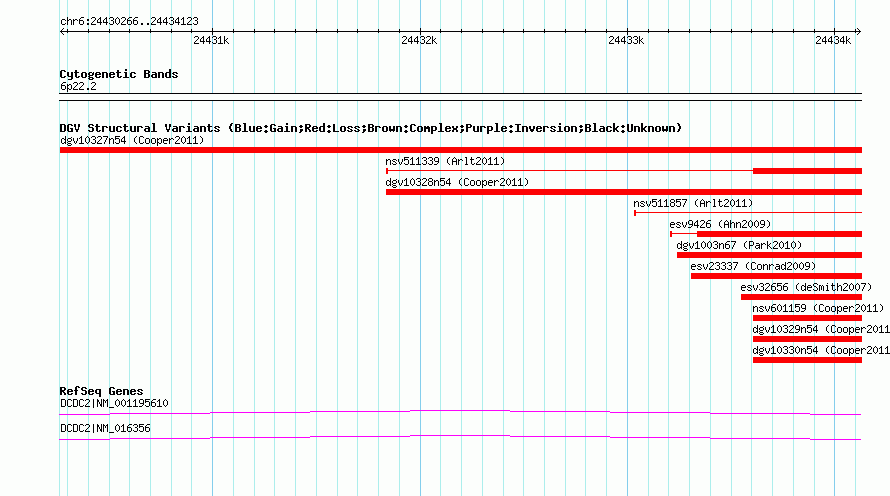
Task: Click the dgv10329n54 (Cooper2011 label
Action: click(x=821, y=329)
